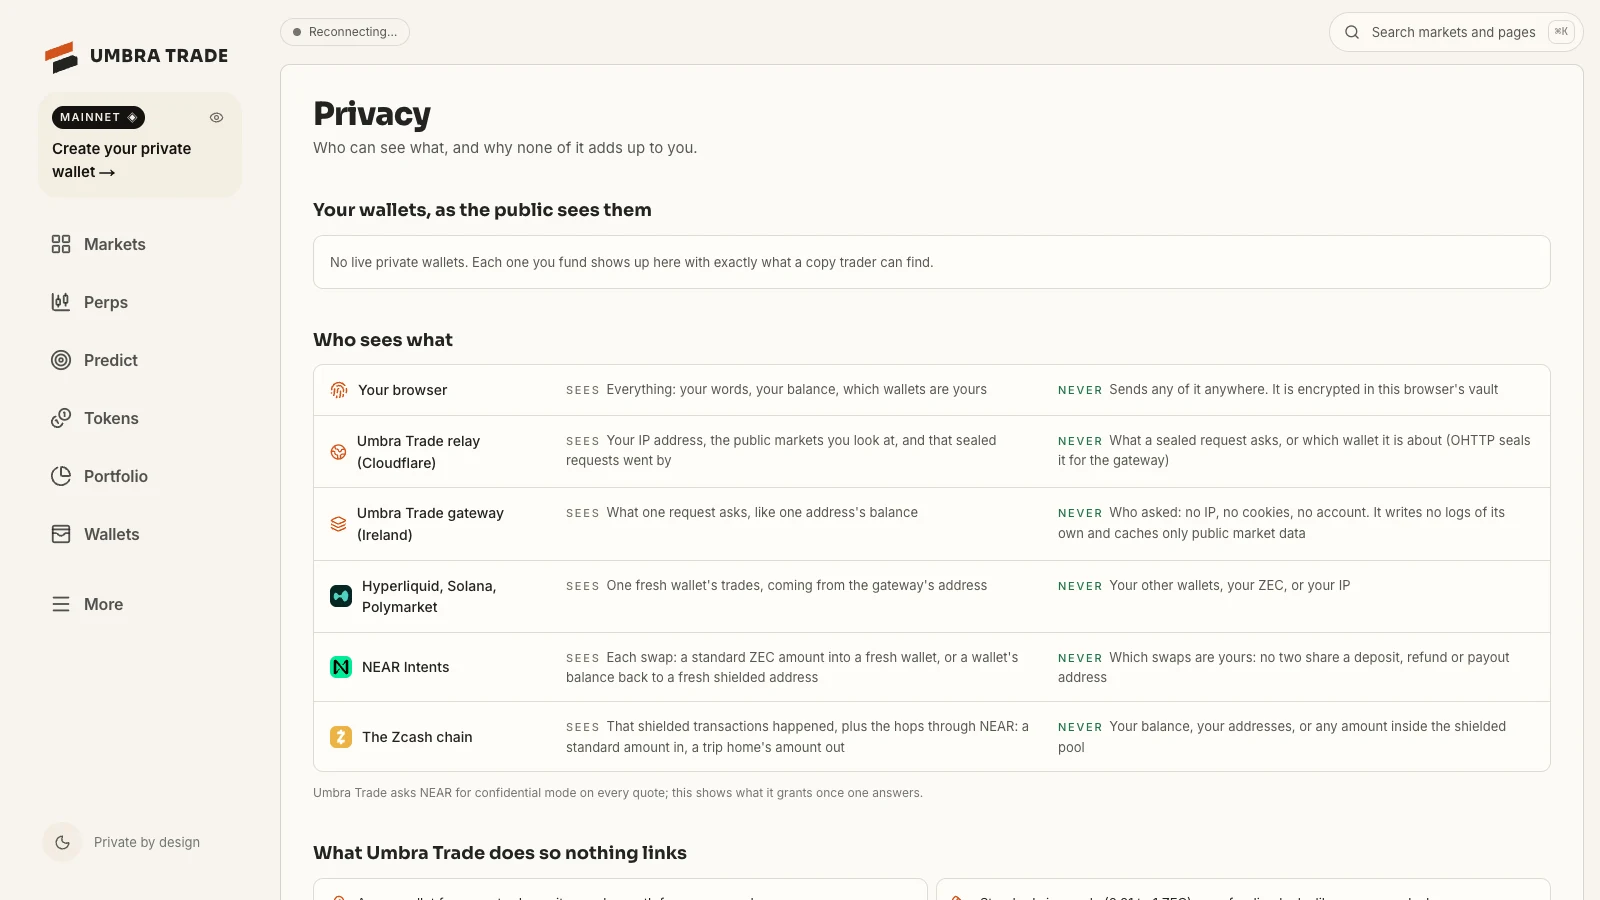
Task: Select the 'Private by design' text
Action: pos(147,842)
